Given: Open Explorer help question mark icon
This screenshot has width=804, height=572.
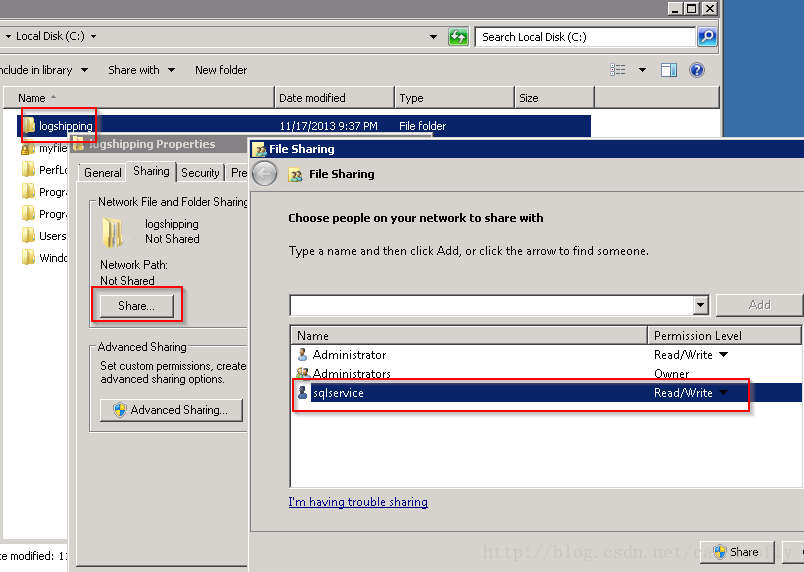Looking at the screenshot, I should [x=696, y=70].
